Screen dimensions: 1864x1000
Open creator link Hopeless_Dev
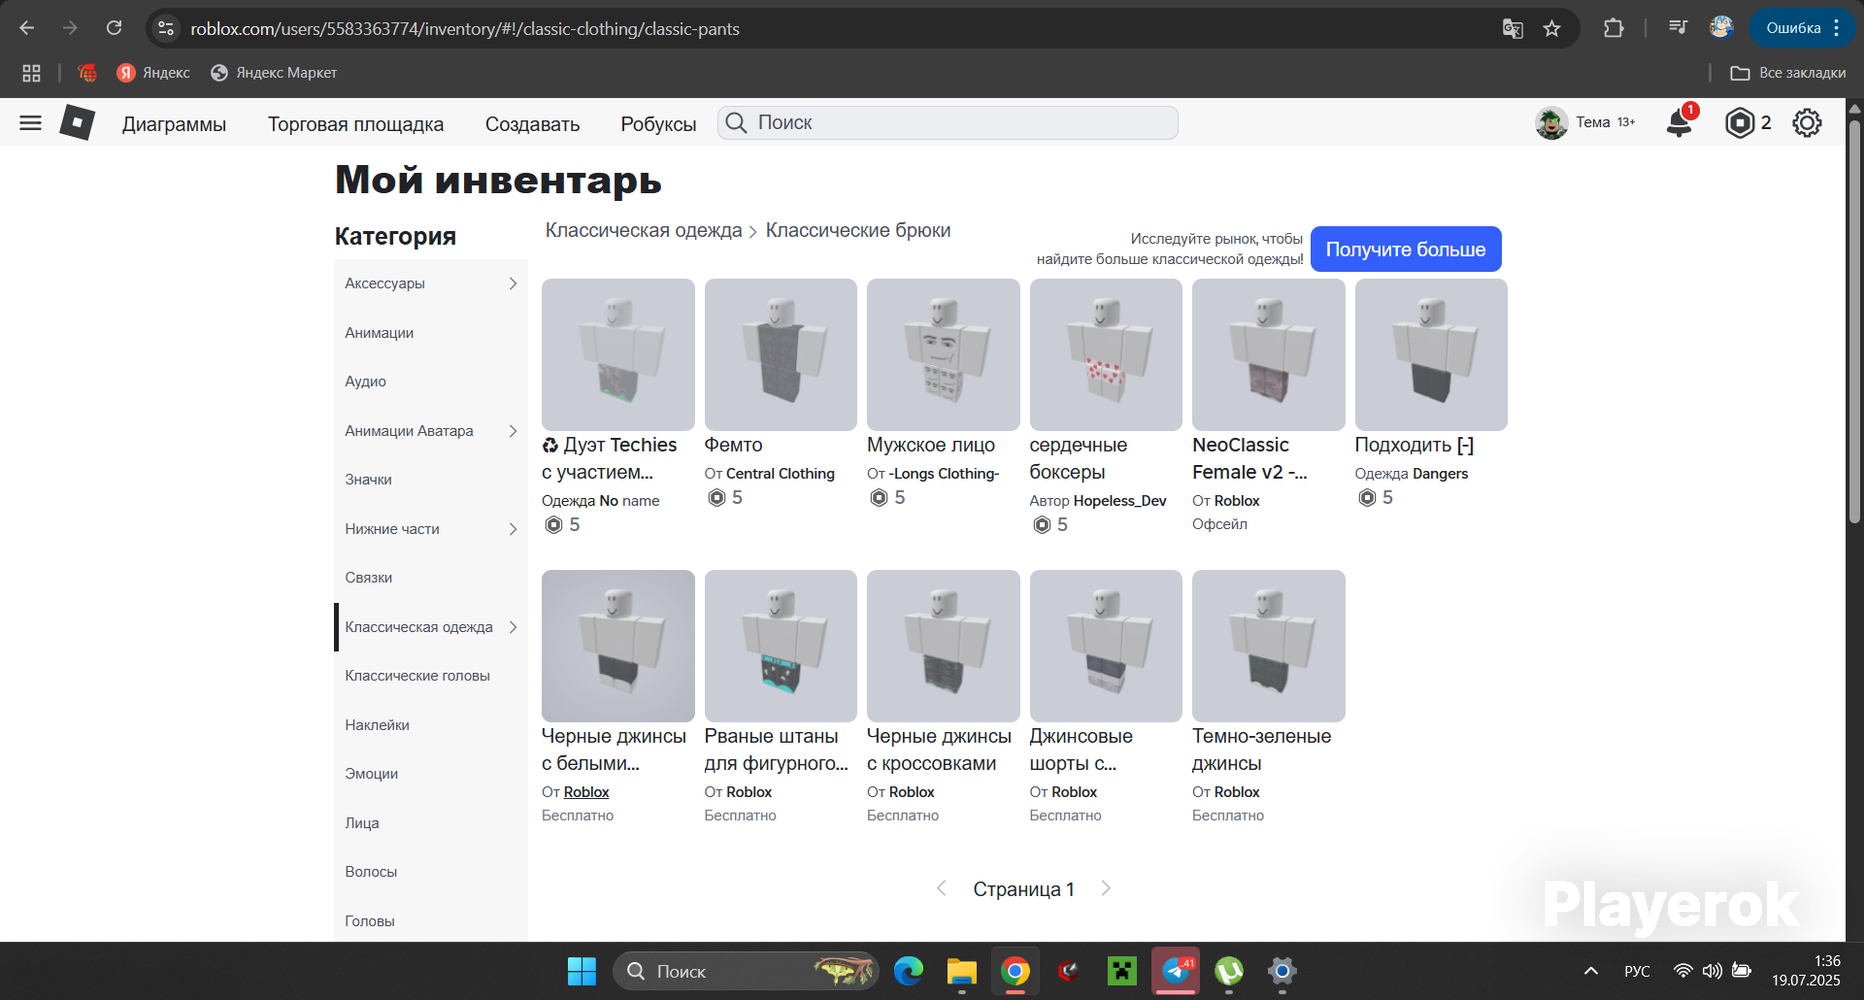coord(1120,501)
